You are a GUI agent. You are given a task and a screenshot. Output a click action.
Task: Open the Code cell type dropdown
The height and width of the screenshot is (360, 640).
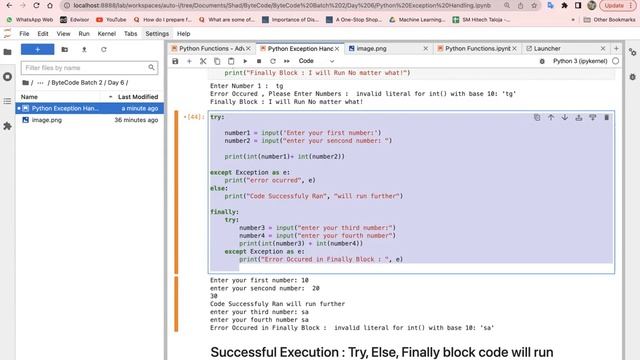tap(316, 61)
